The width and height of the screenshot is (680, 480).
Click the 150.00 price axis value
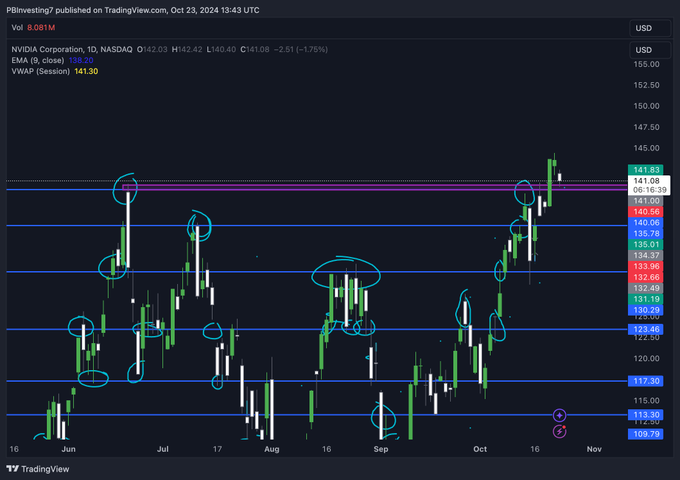[646, 106]
